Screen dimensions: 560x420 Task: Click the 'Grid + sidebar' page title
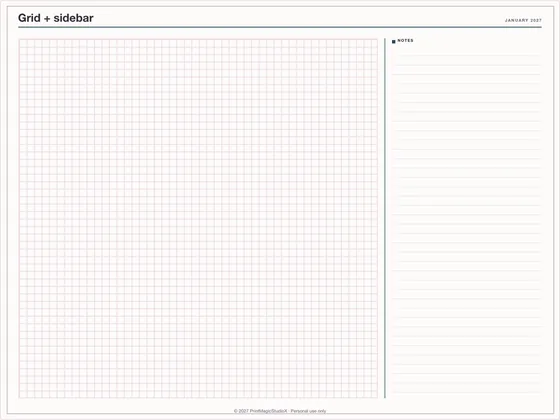pos(56,18)
